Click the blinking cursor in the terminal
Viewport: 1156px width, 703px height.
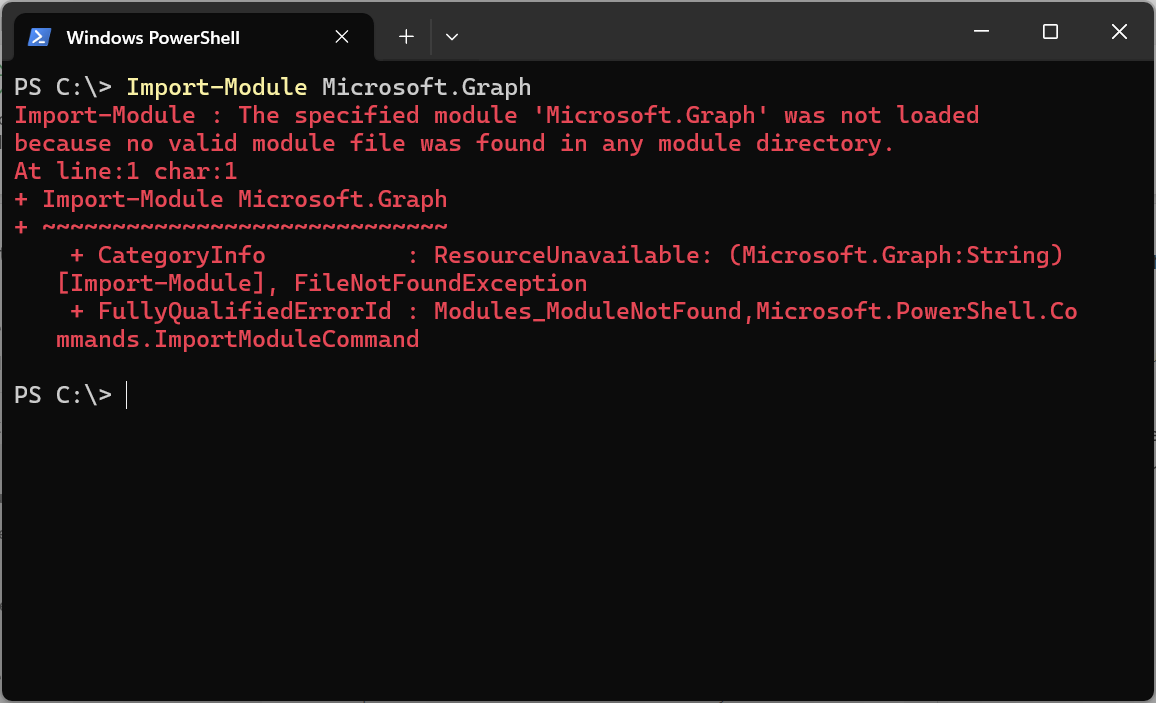[125, 395]
